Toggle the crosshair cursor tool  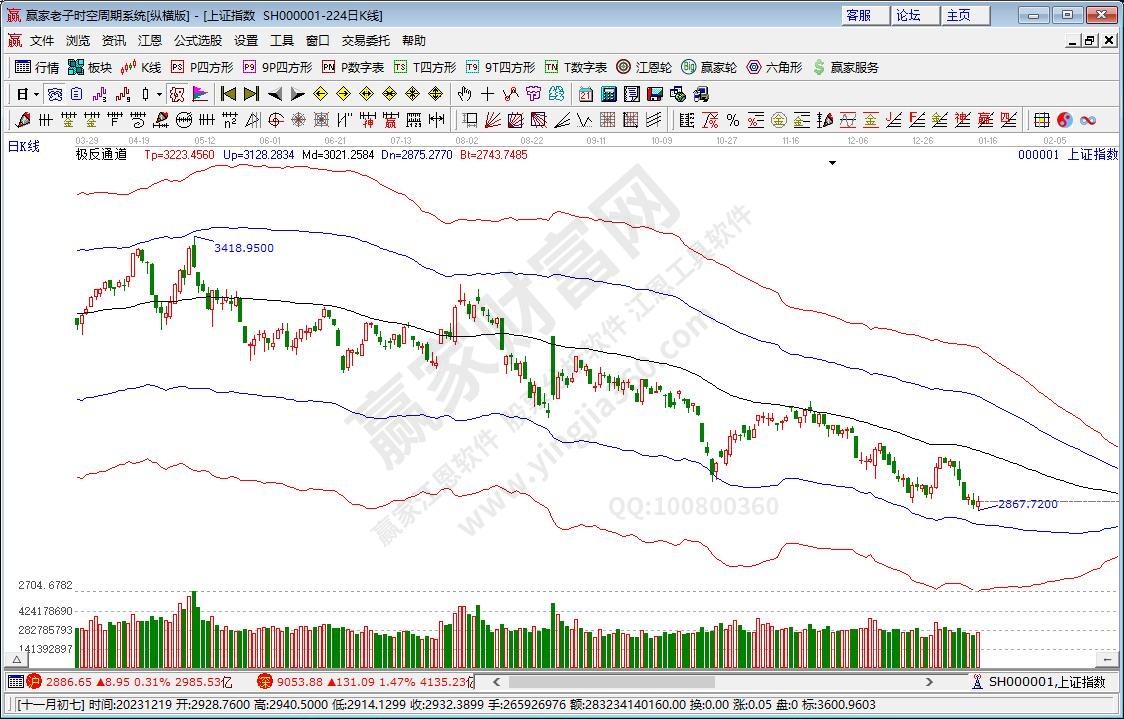(x=487, y=94)
